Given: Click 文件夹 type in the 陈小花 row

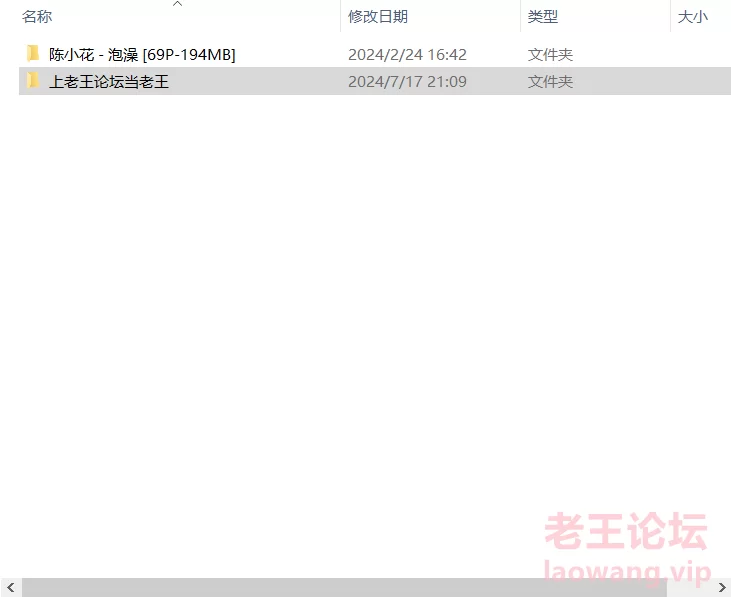Looking at the screenshot, I should [x=550, y=55].
